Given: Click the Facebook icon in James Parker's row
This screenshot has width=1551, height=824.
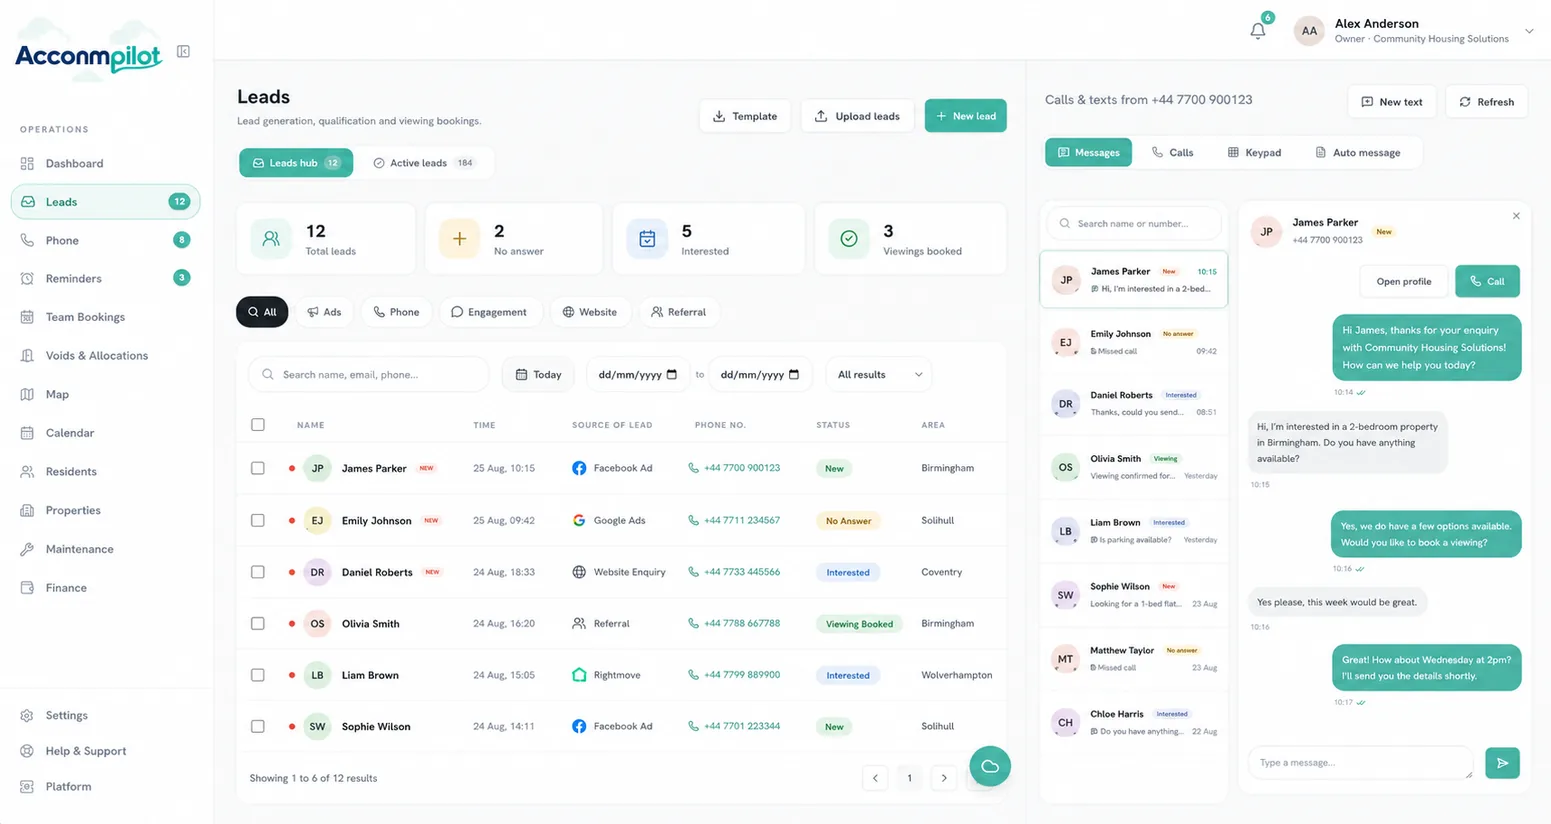Looking at the screenshot, I should (579, 468).
